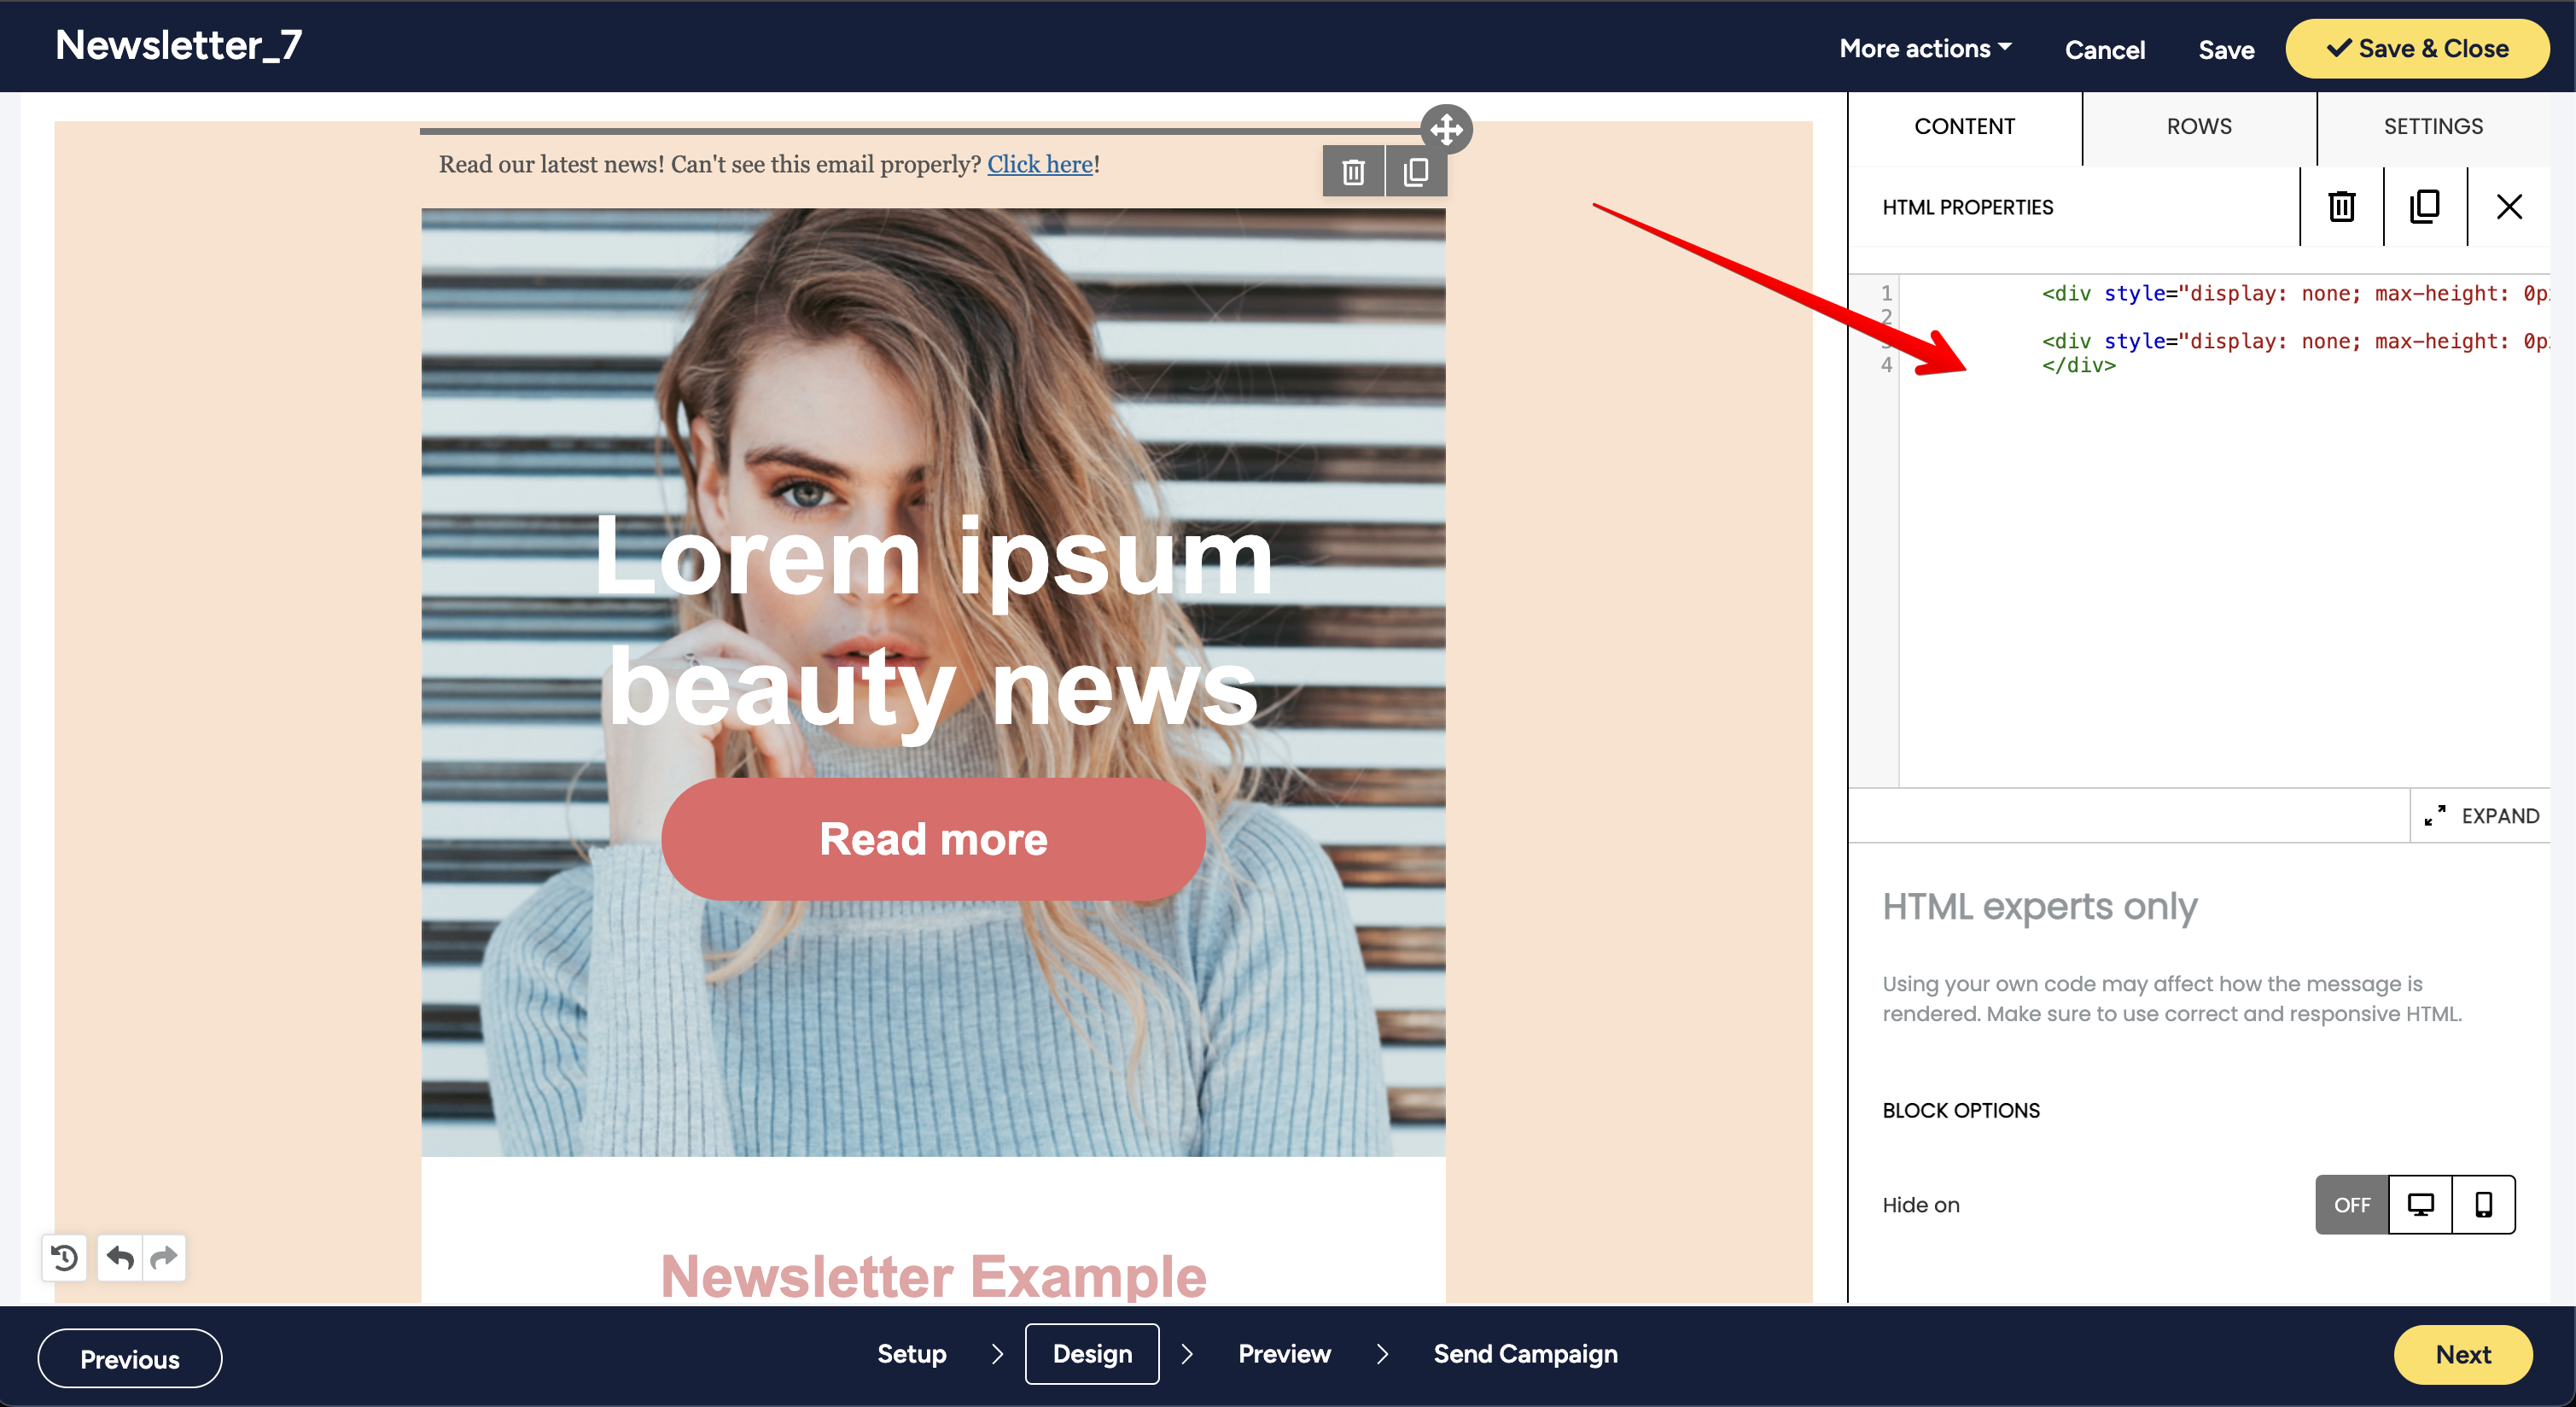Open the edit history icon
The width and height of the screenshot is (2576, 1407).
point(65,1257)
